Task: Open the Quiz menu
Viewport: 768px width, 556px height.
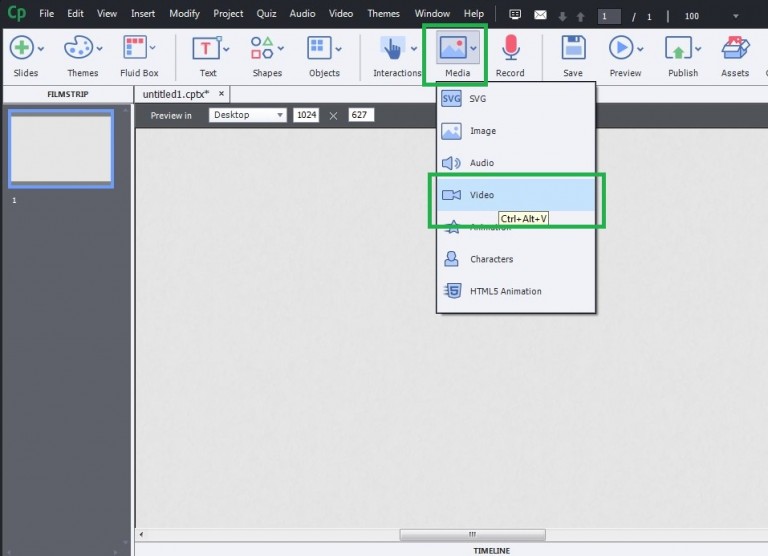Action: [x=266, y=14]
